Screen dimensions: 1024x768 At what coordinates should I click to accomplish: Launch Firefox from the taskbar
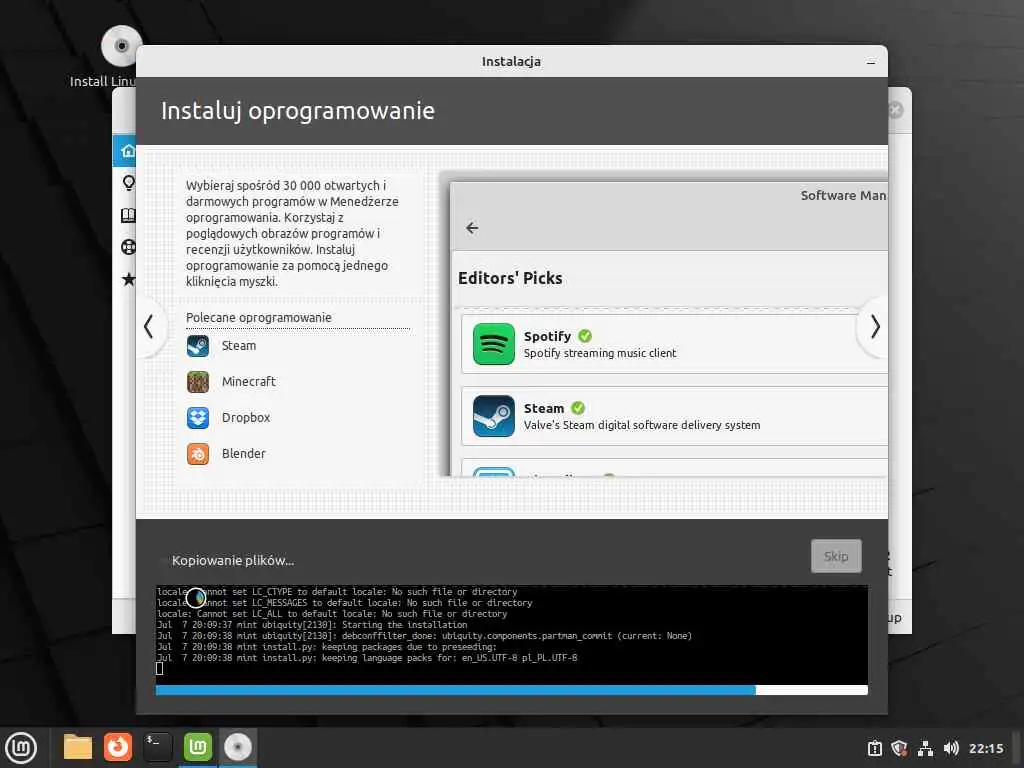coord(118,747)
